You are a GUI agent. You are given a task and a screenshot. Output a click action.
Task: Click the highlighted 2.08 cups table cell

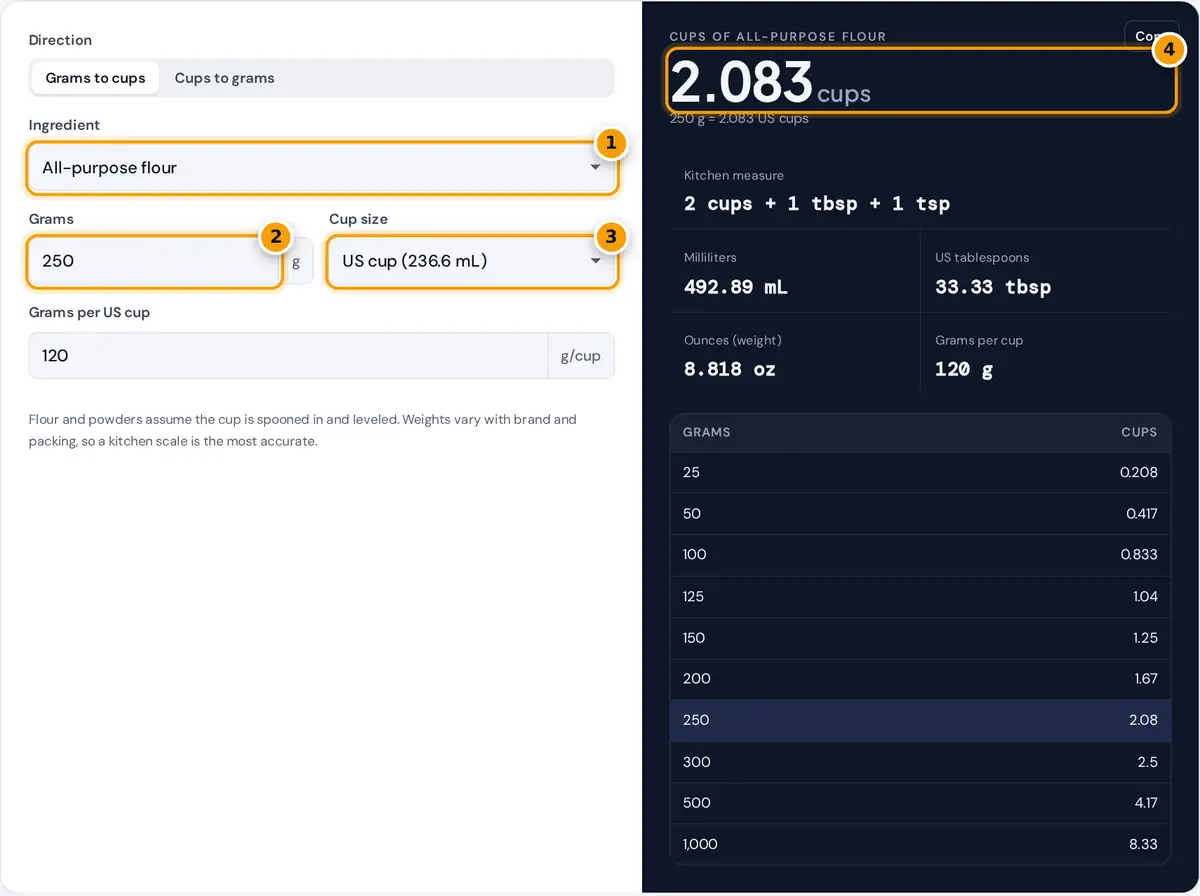(1144, 720)
